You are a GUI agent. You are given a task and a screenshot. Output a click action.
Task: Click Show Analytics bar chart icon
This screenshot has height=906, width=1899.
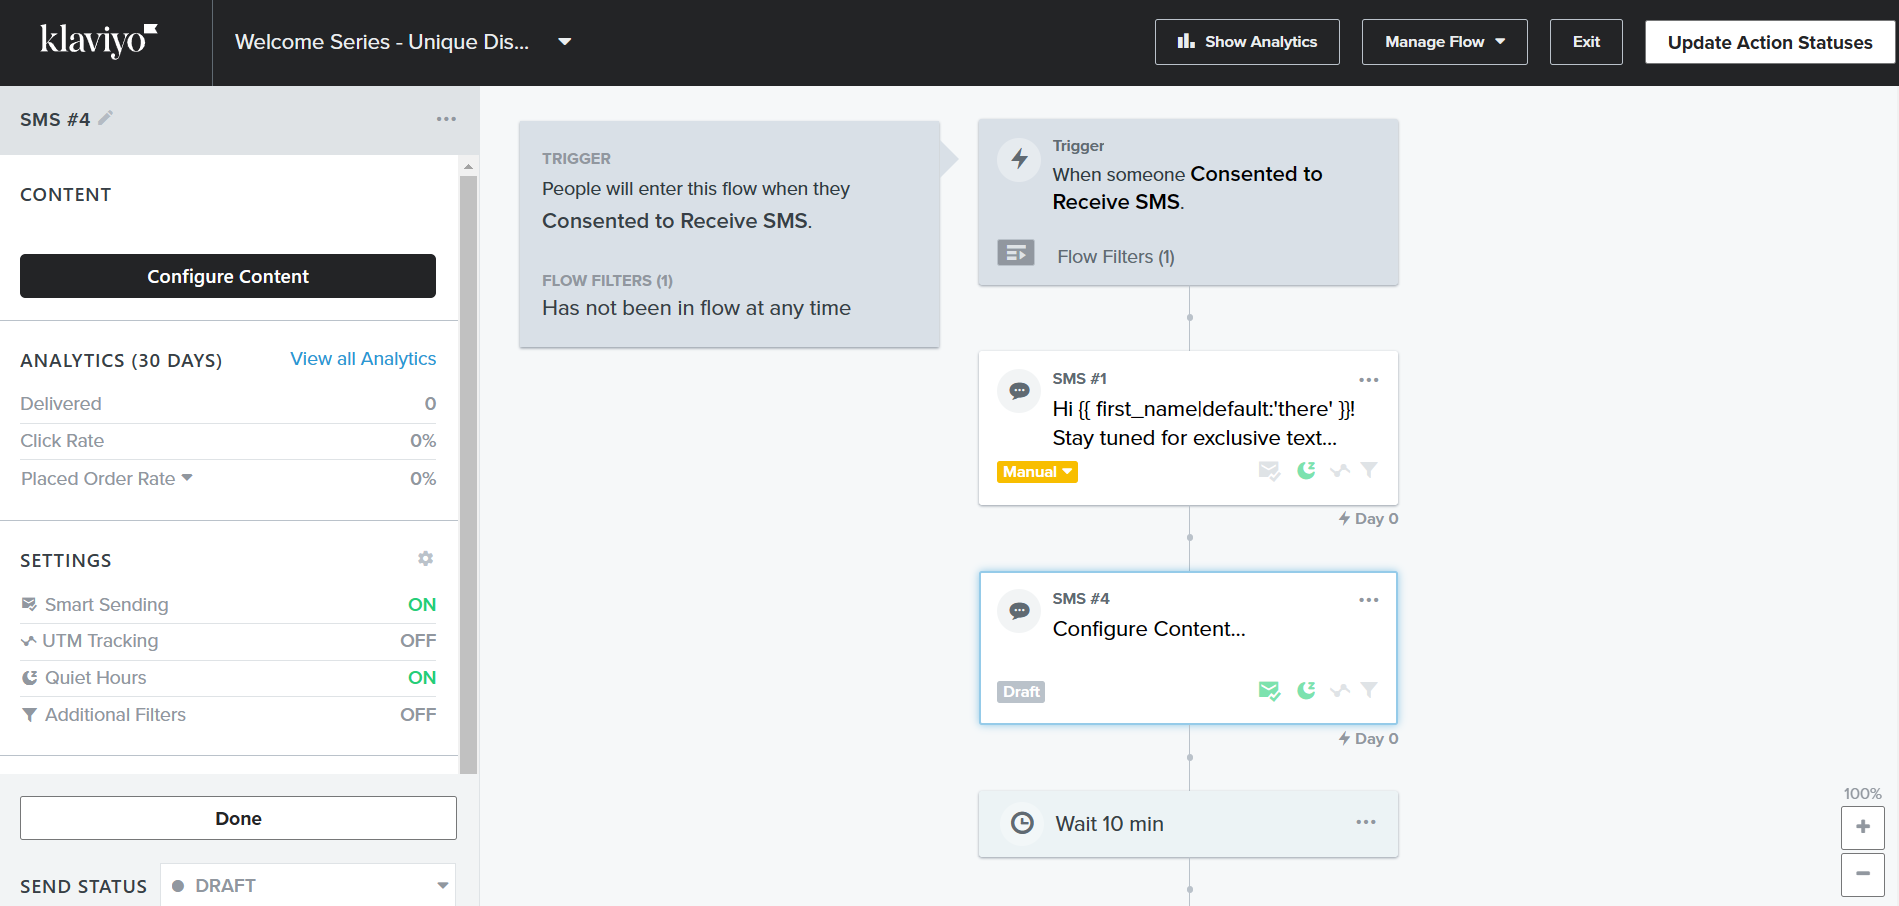click(x=1186, y=41)
